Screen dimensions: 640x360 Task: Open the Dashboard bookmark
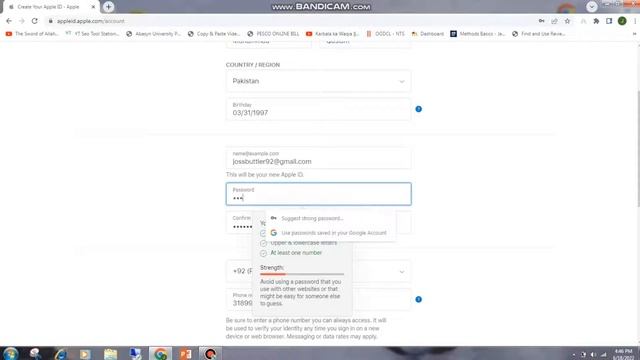(428, 34)
